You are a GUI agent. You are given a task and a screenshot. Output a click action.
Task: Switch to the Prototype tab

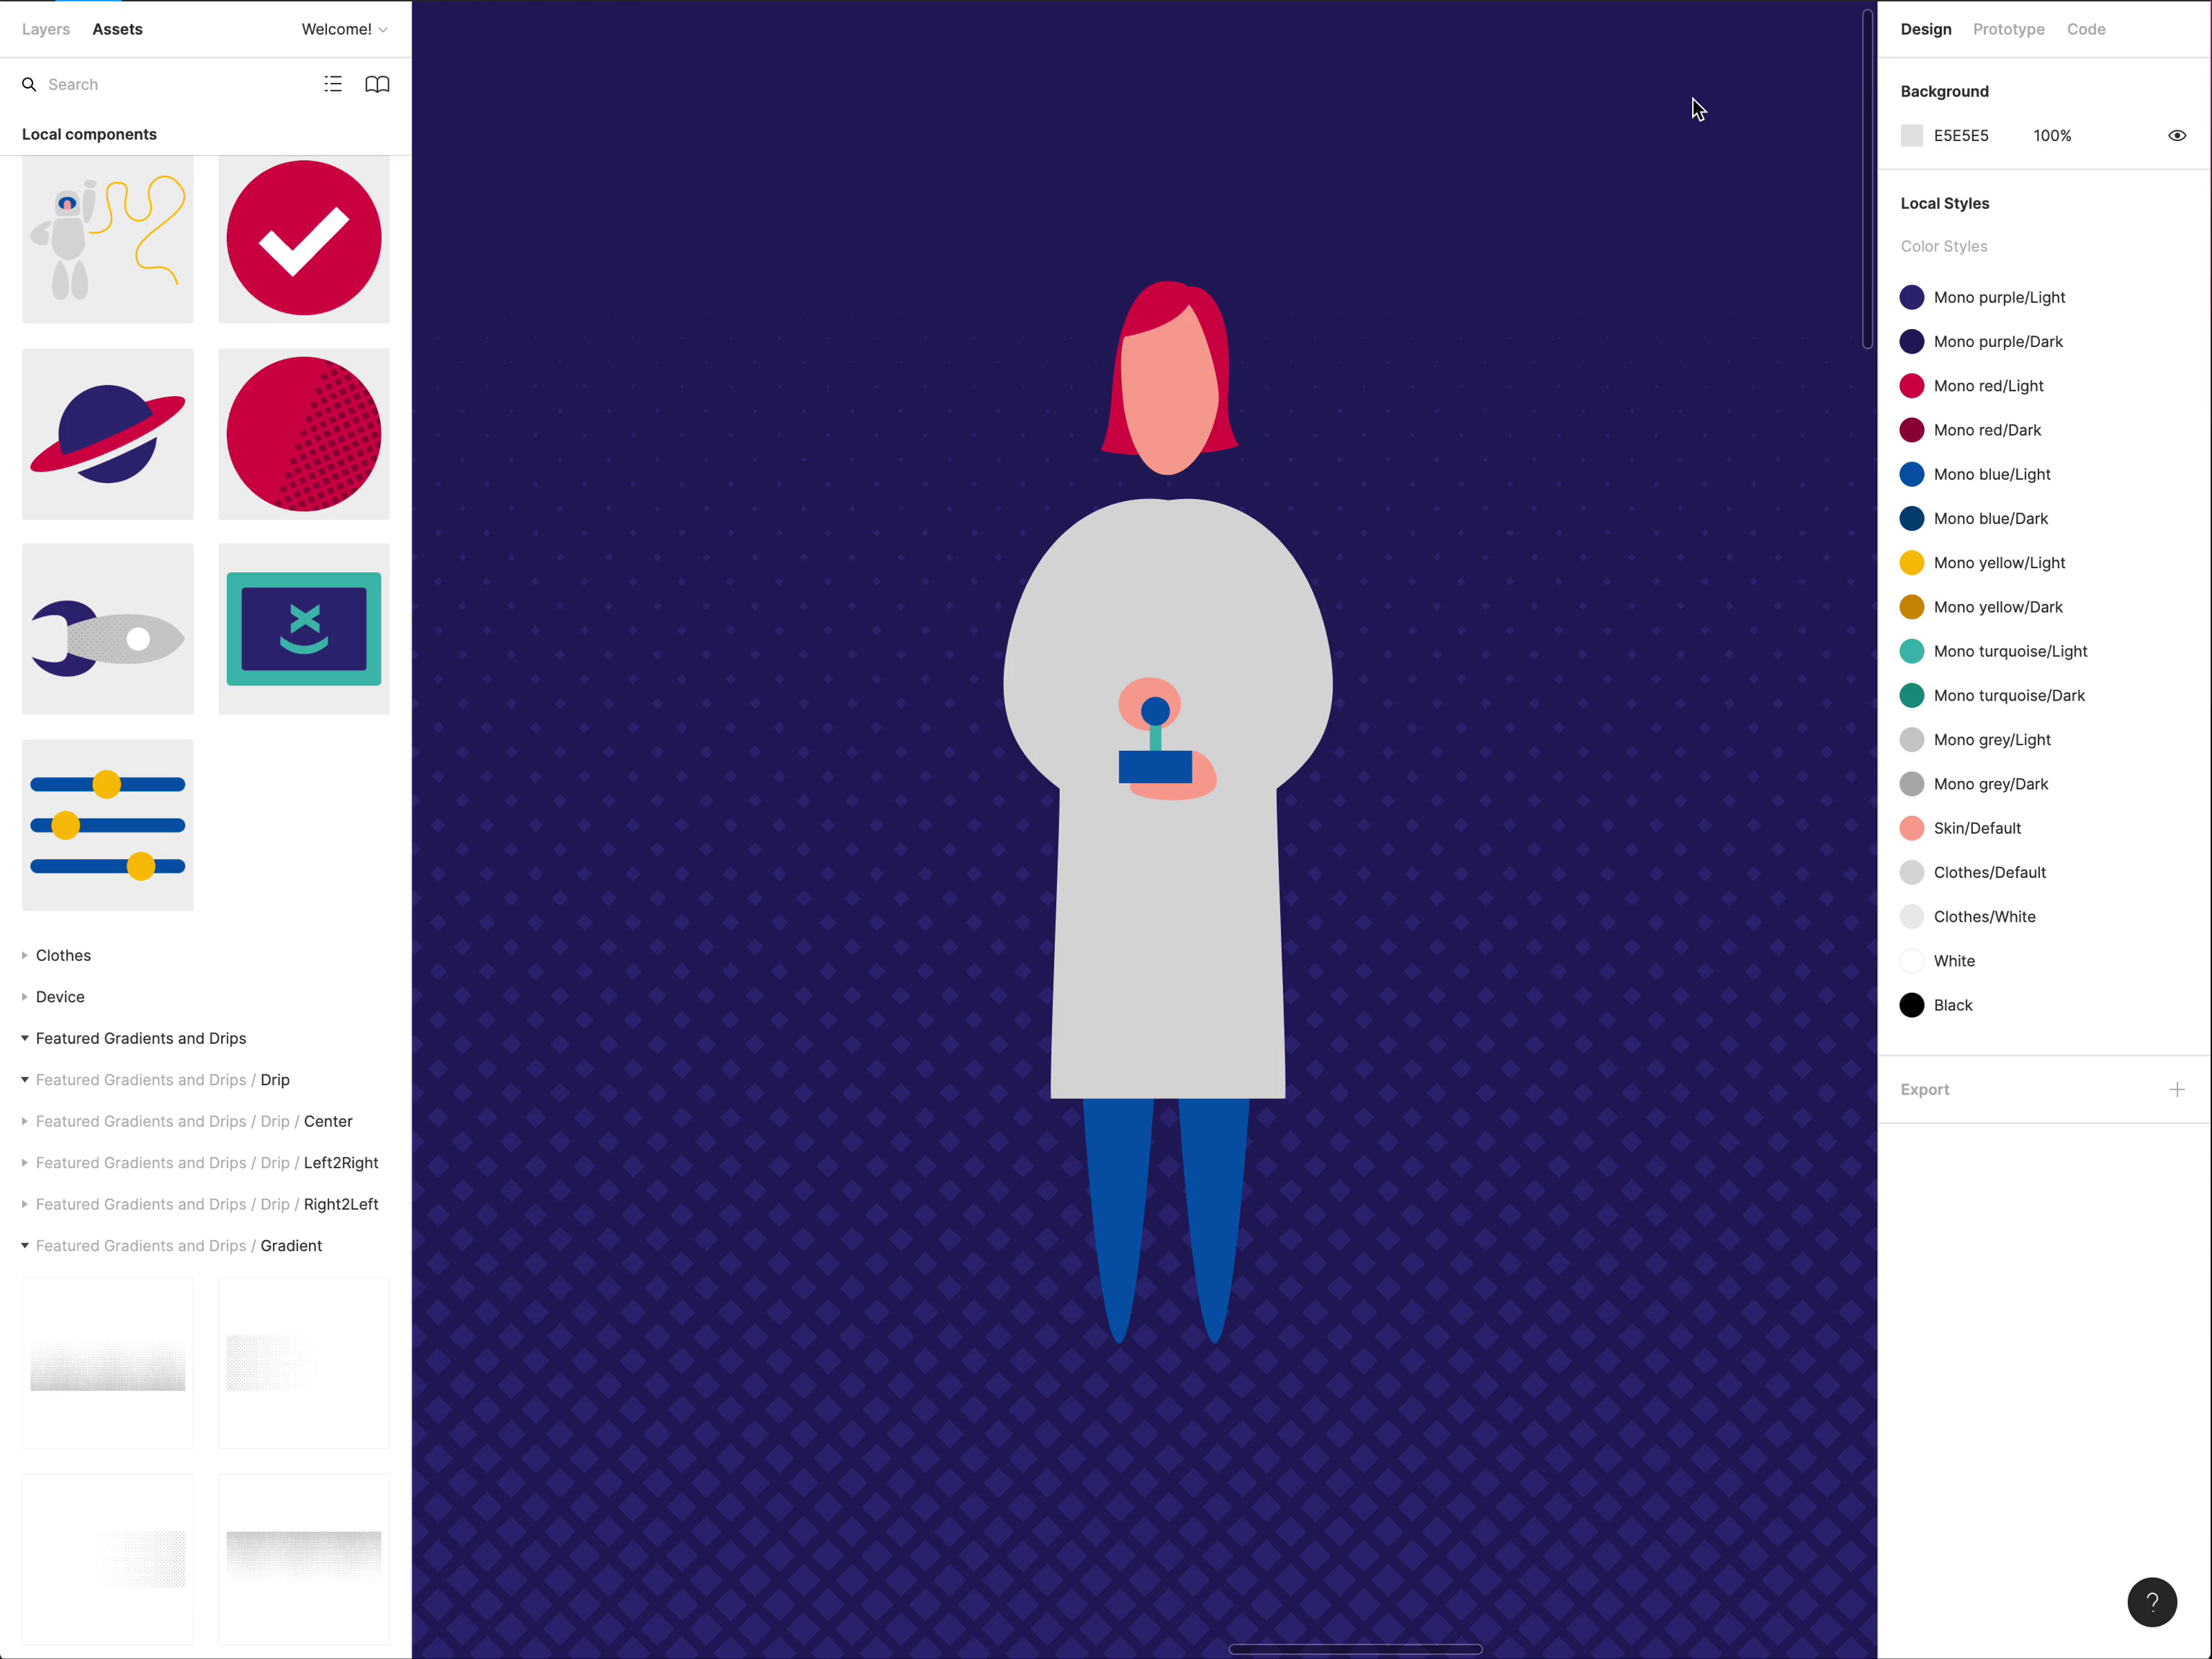pos(2008,29)
